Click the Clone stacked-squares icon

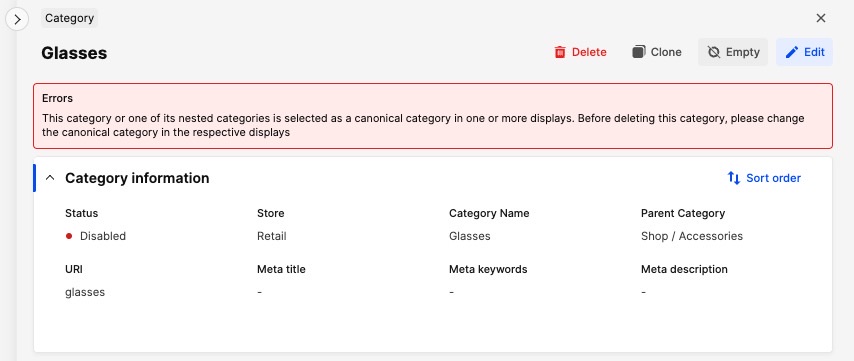[638, 52]
